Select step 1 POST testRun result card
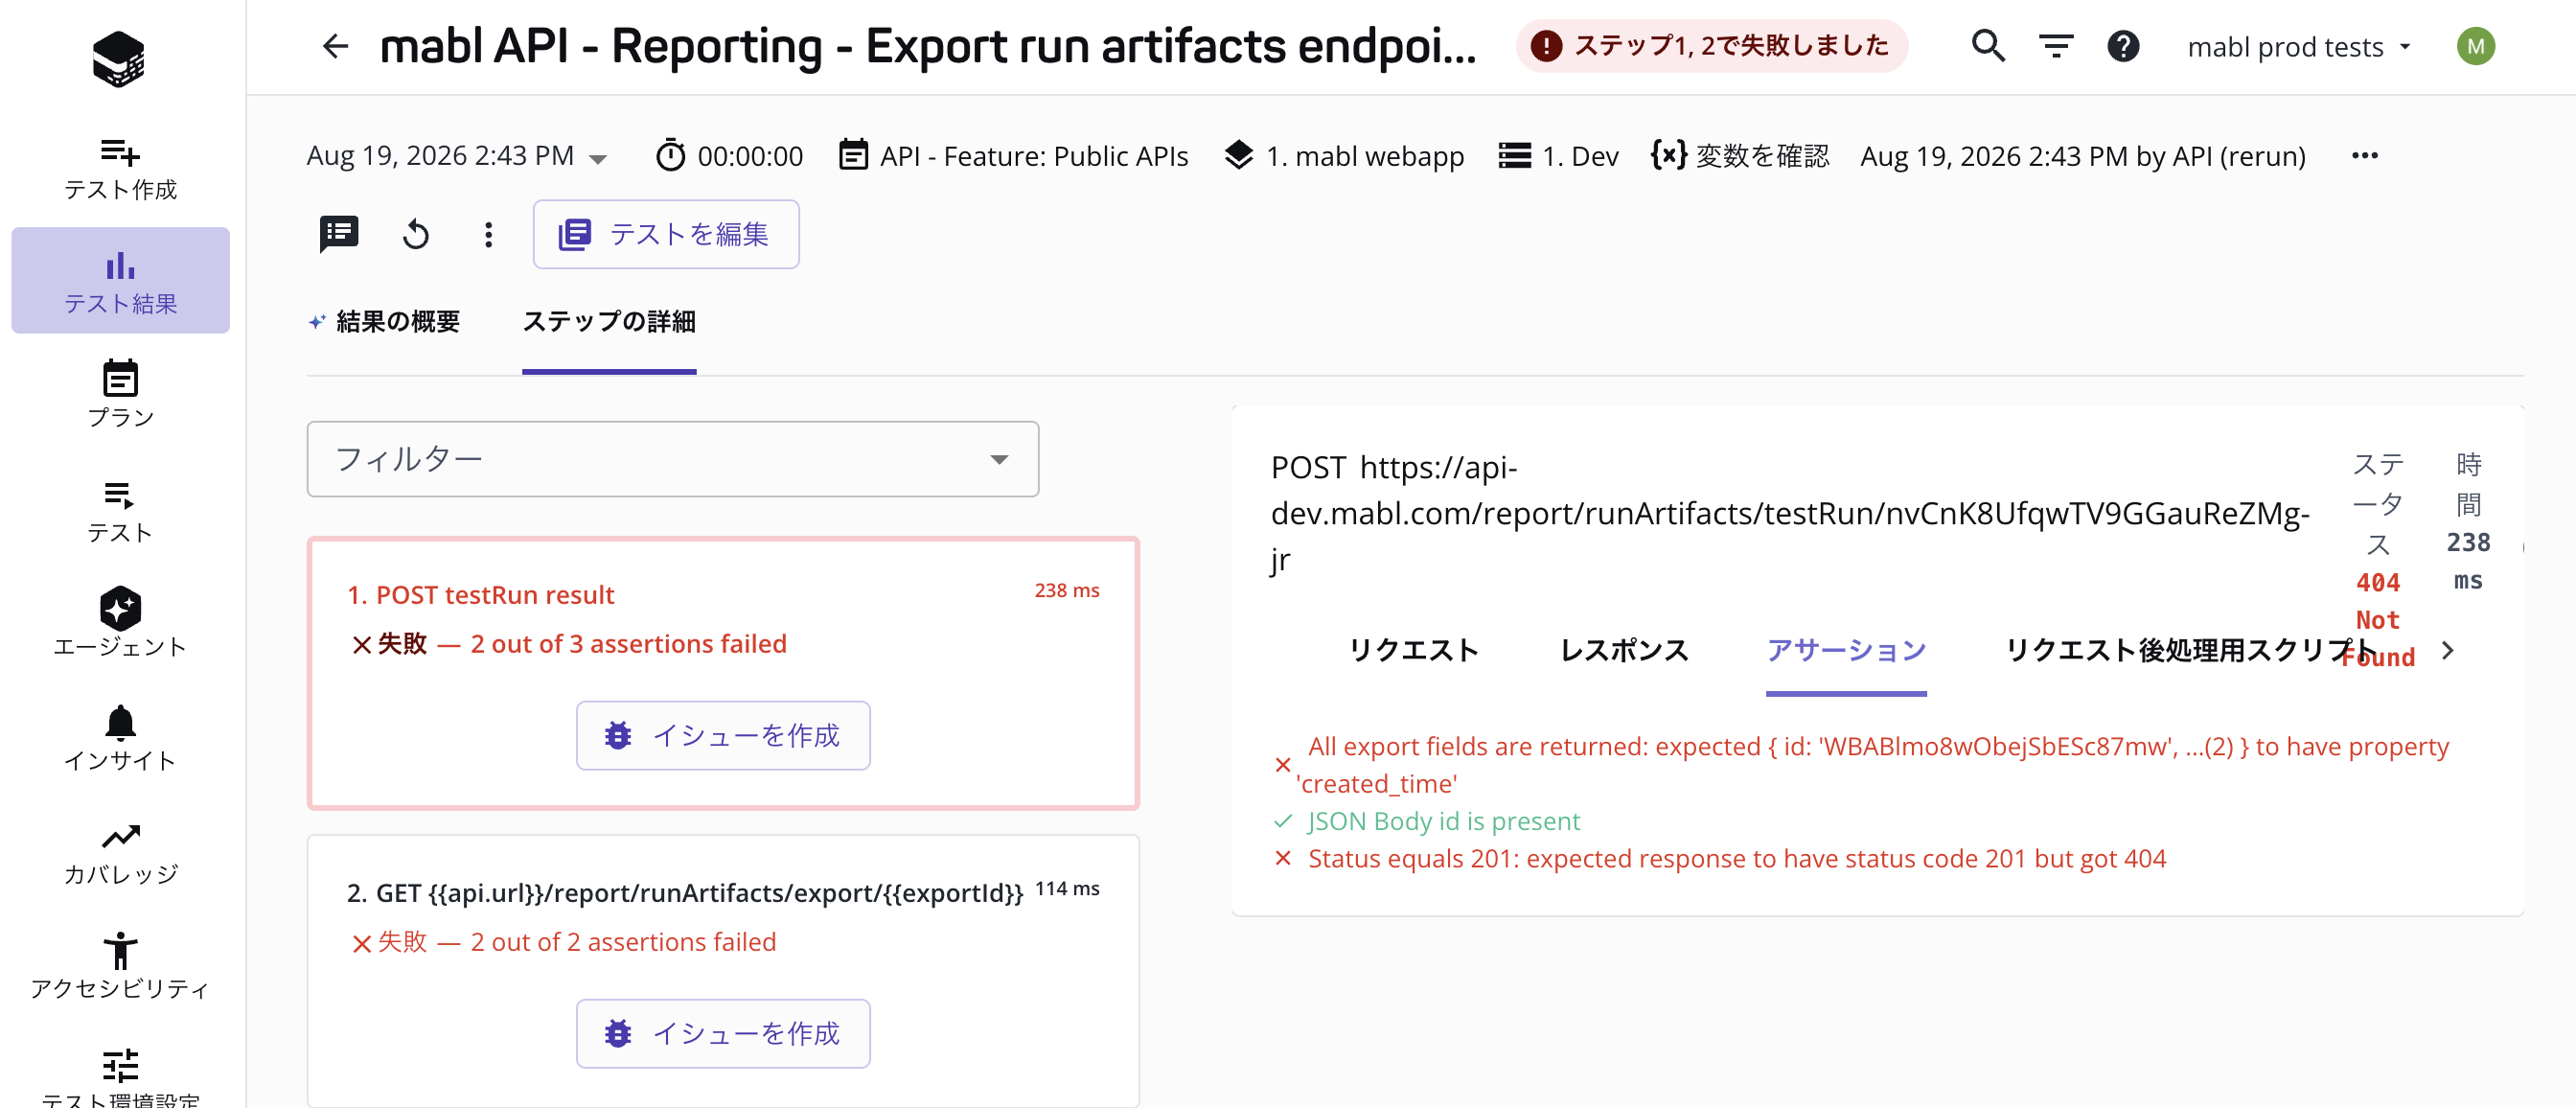 (x=723, y=673)
